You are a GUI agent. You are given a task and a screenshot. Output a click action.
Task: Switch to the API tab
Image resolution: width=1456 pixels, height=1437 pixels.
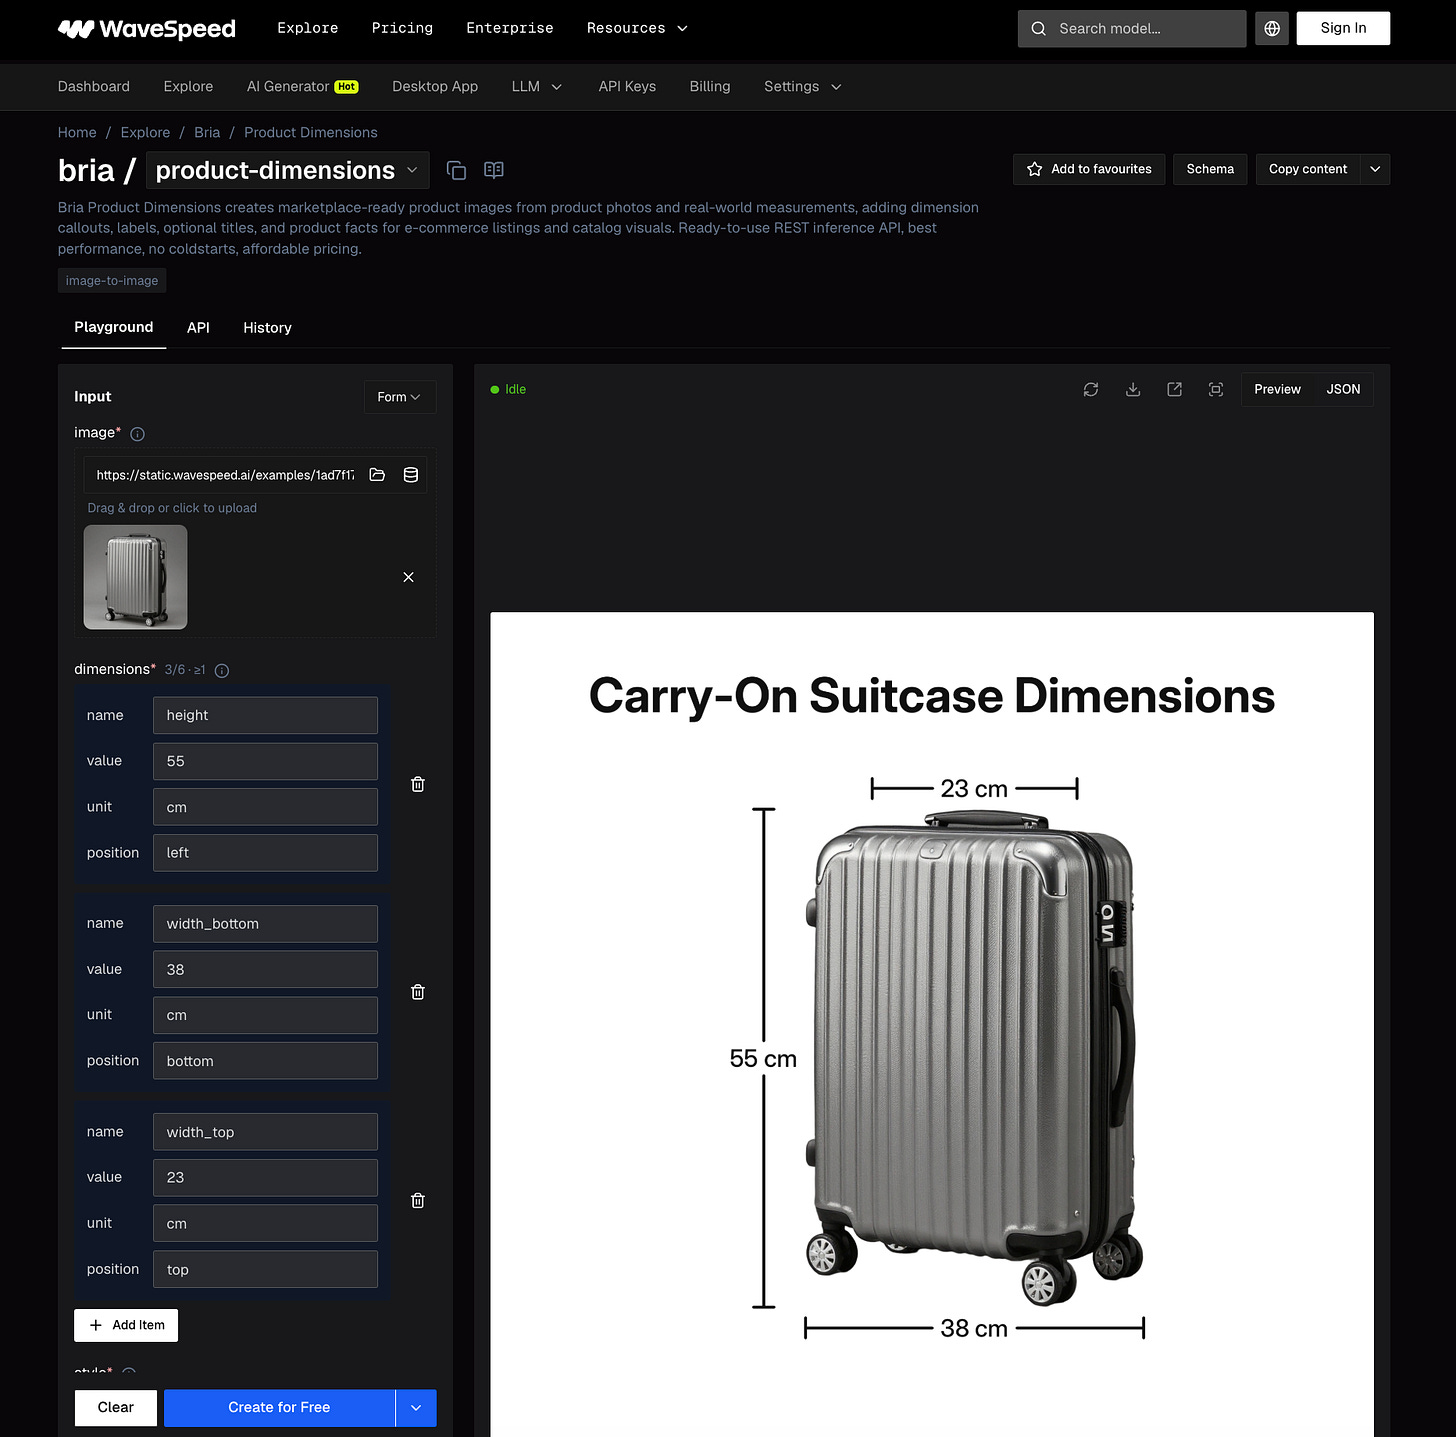198,328
